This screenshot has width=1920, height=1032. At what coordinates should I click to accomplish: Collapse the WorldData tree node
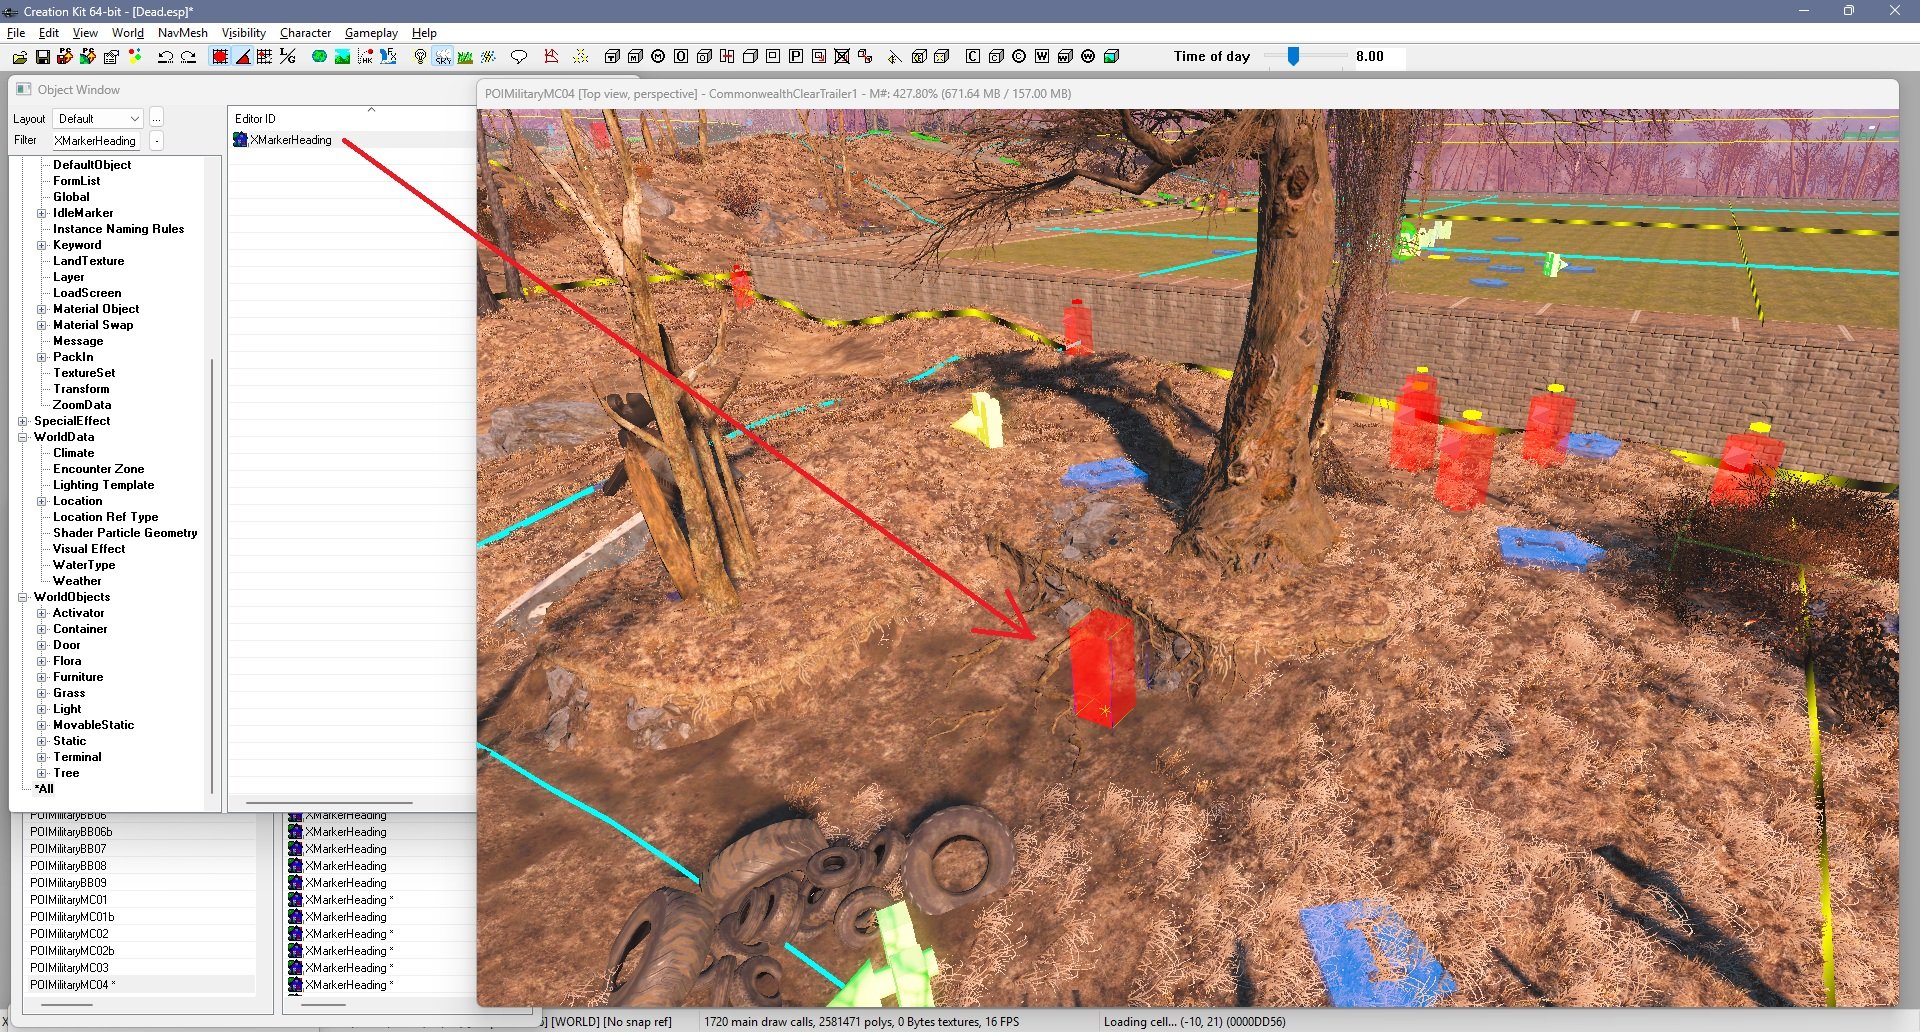[x=23, y=437]
